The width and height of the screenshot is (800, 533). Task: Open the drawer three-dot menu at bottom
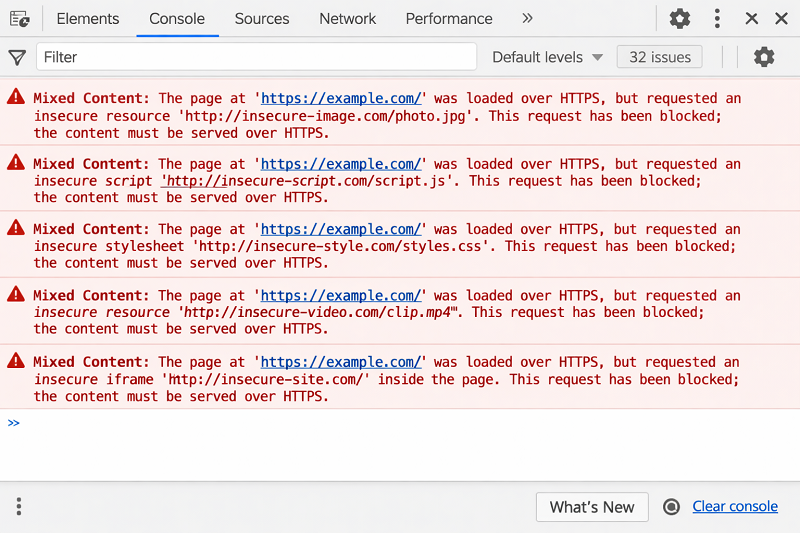[19, 506]
